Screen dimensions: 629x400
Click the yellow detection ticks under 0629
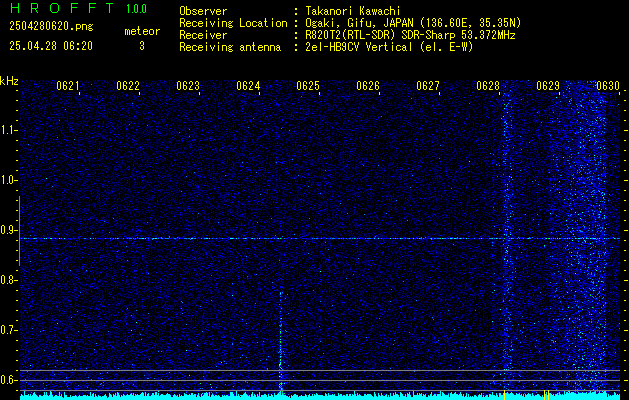(x=546, y=395)
